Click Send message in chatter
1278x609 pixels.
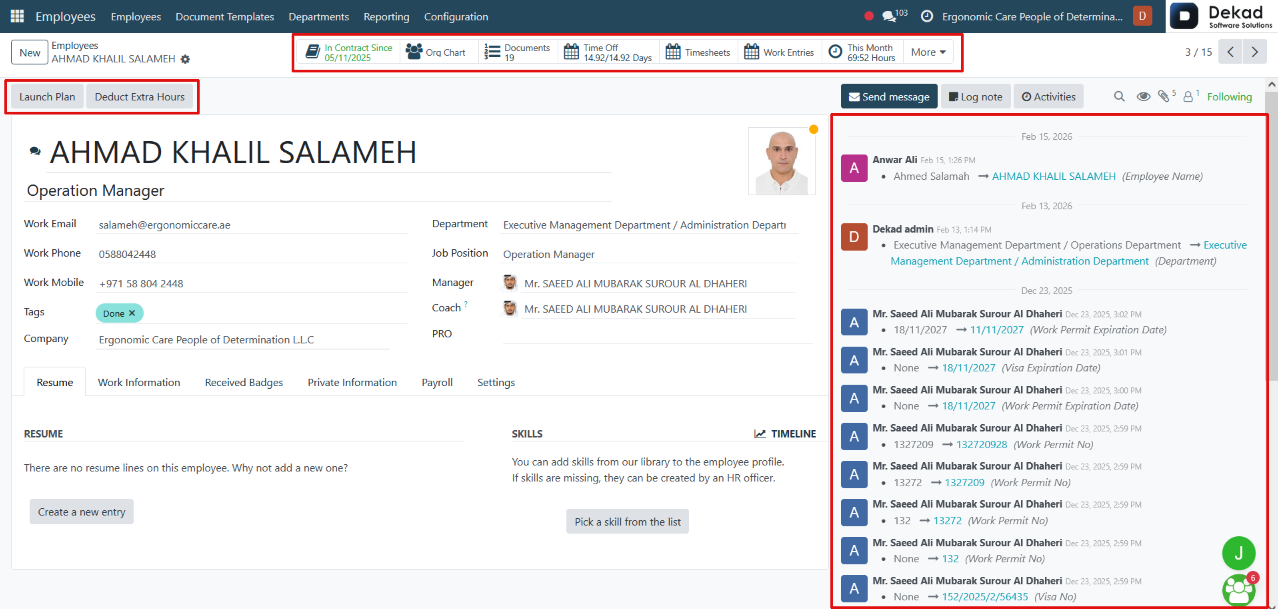tap(889, 96)
